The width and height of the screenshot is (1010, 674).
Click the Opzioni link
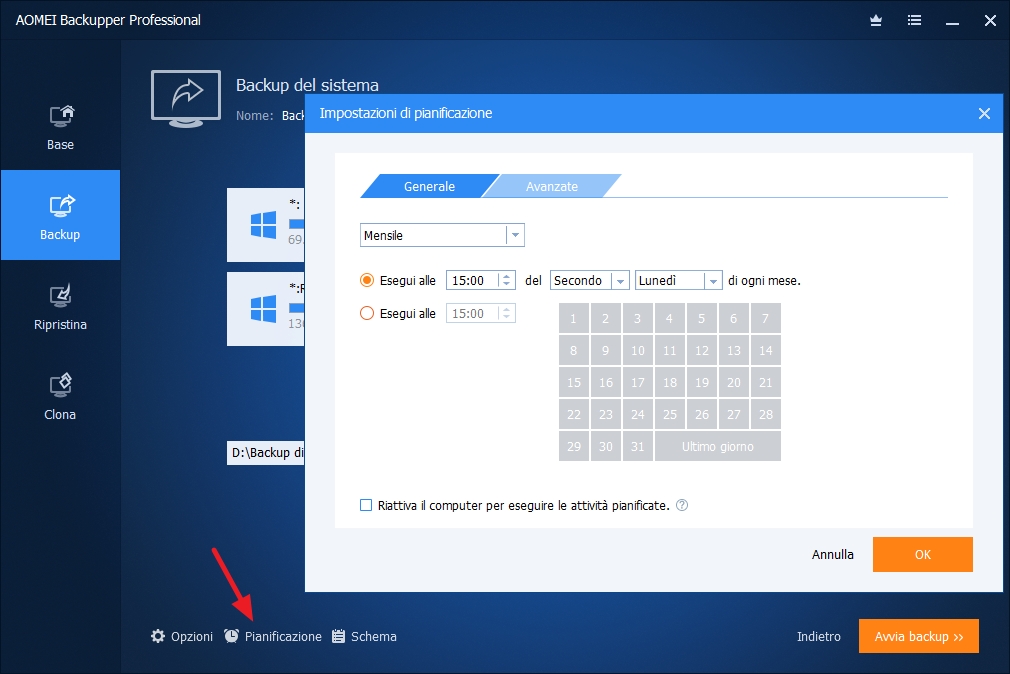[191, 637]
